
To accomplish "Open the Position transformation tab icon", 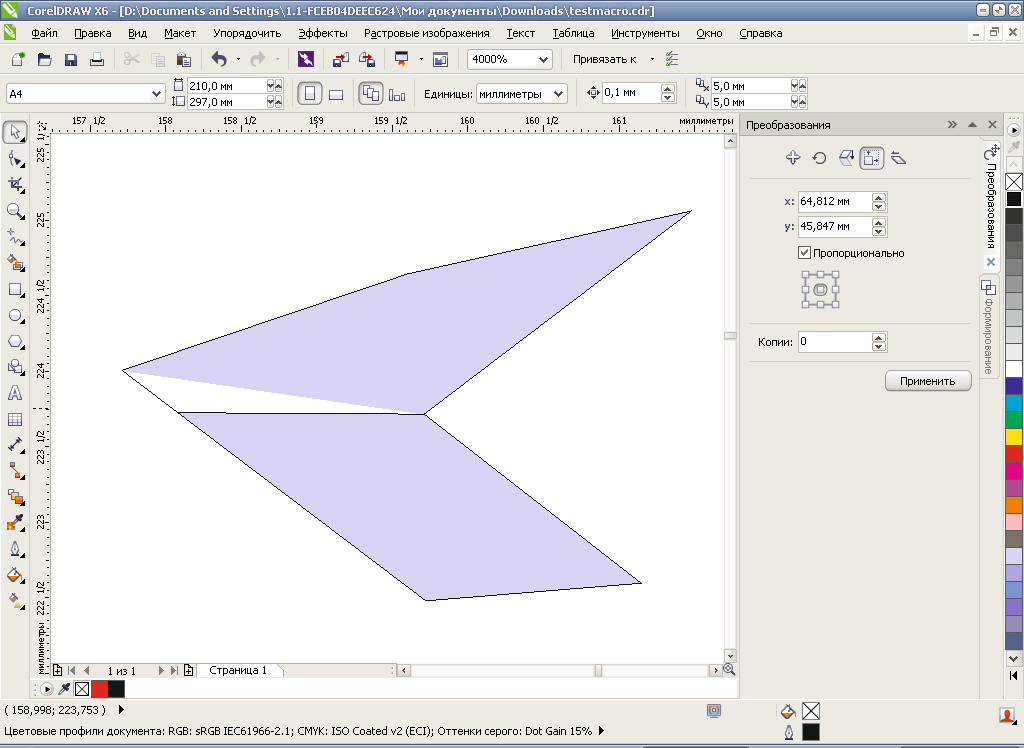I will 793,157.
